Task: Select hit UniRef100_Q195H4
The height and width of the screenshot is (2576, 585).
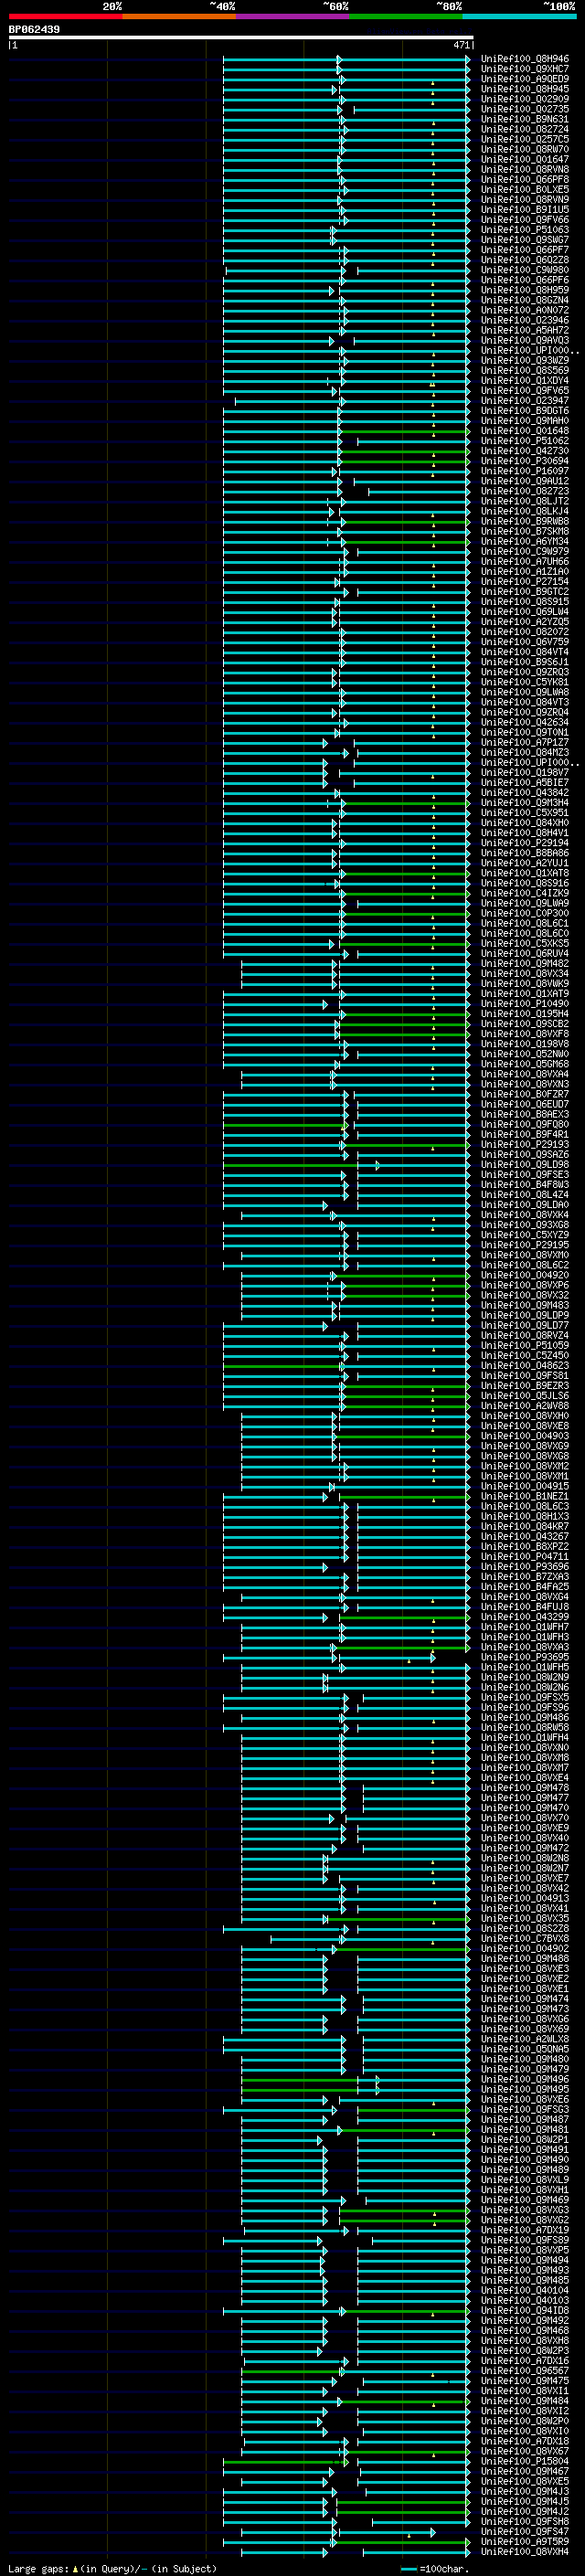Action: point(525,1013)
